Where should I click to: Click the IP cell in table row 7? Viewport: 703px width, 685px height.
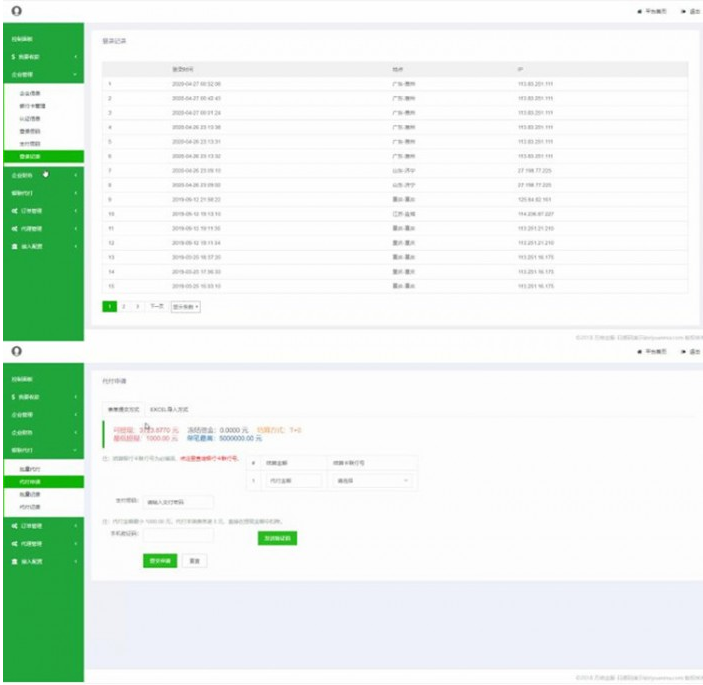534,170
